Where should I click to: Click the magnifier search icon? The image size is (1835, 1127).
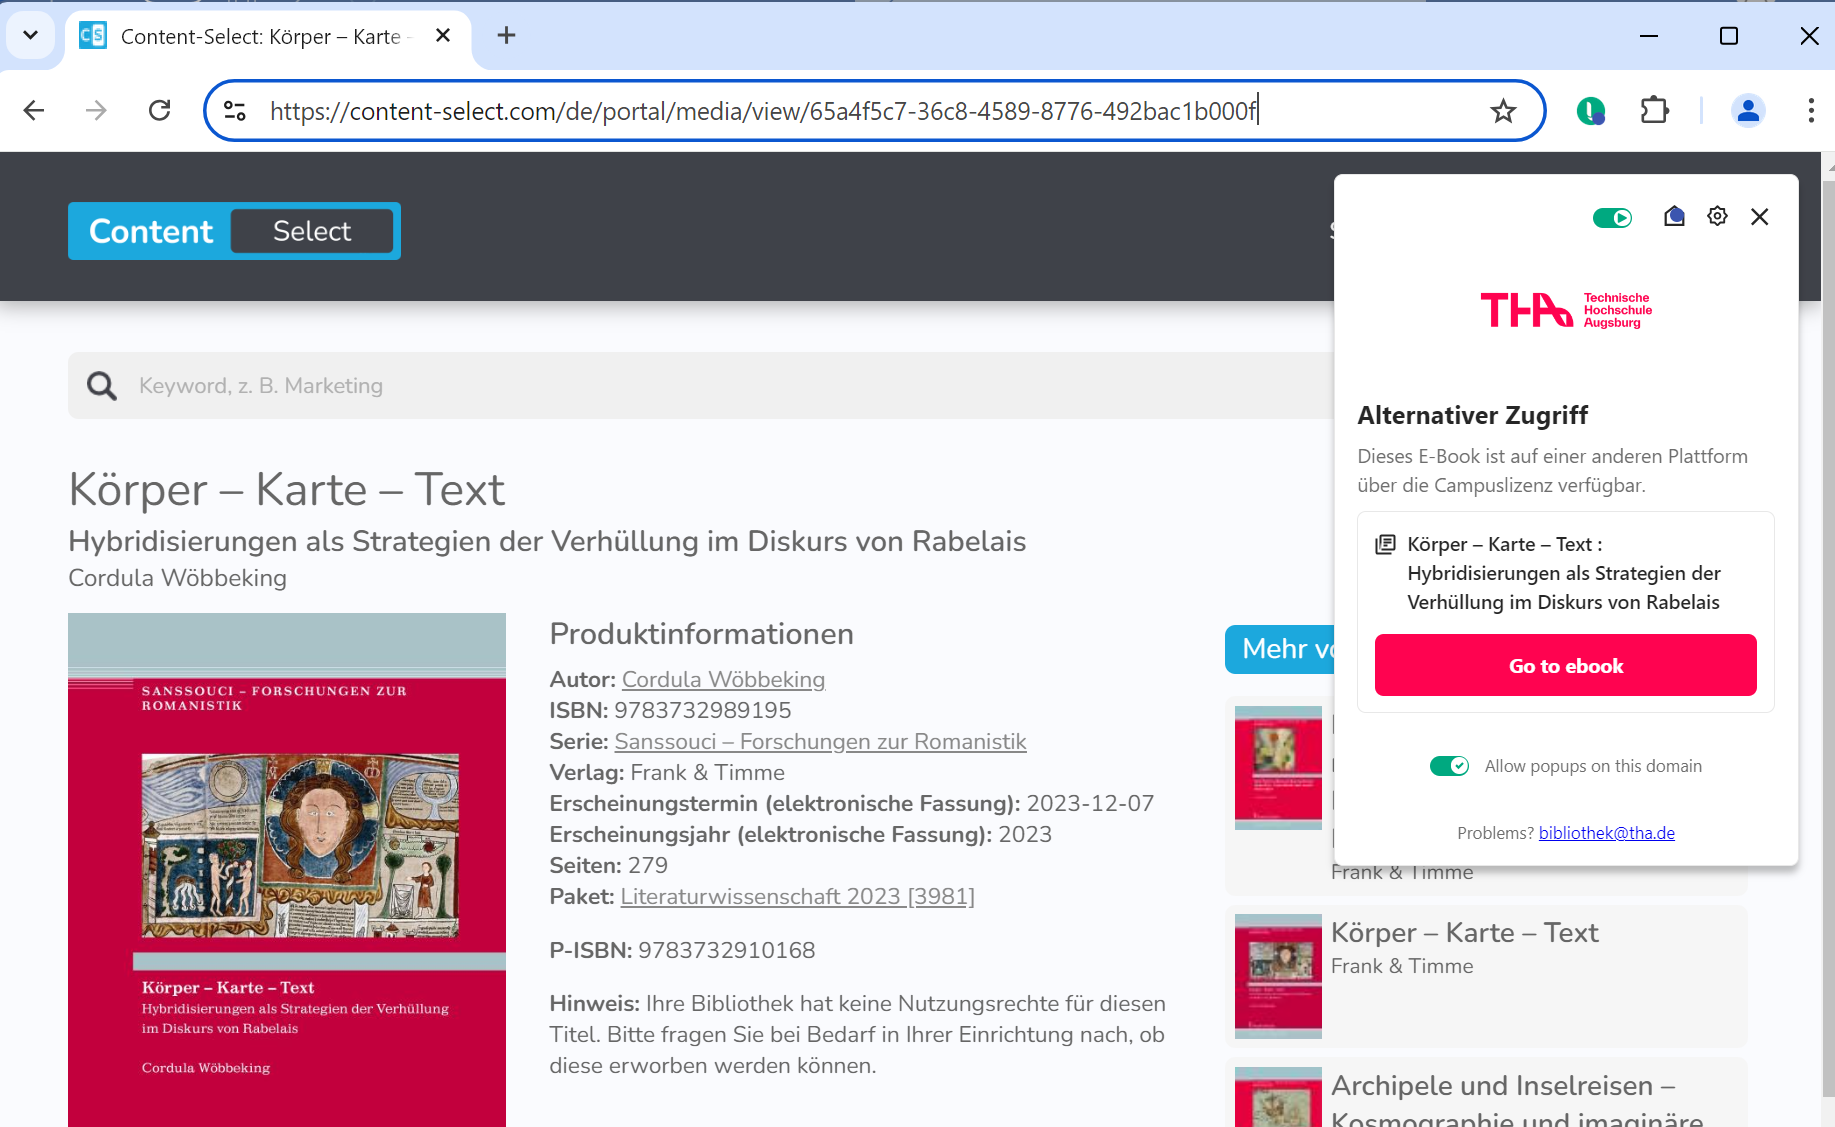pos(102,386)
